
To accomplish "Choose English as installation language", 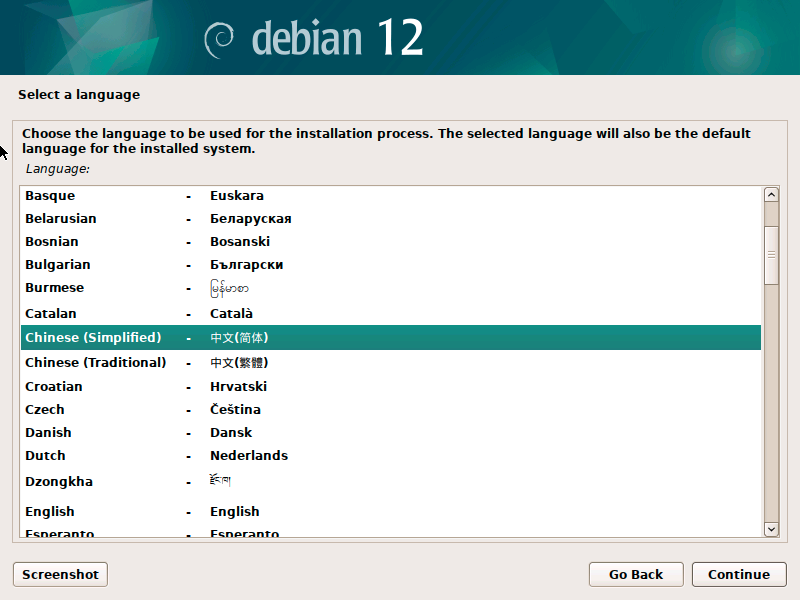I will (391, 512).
